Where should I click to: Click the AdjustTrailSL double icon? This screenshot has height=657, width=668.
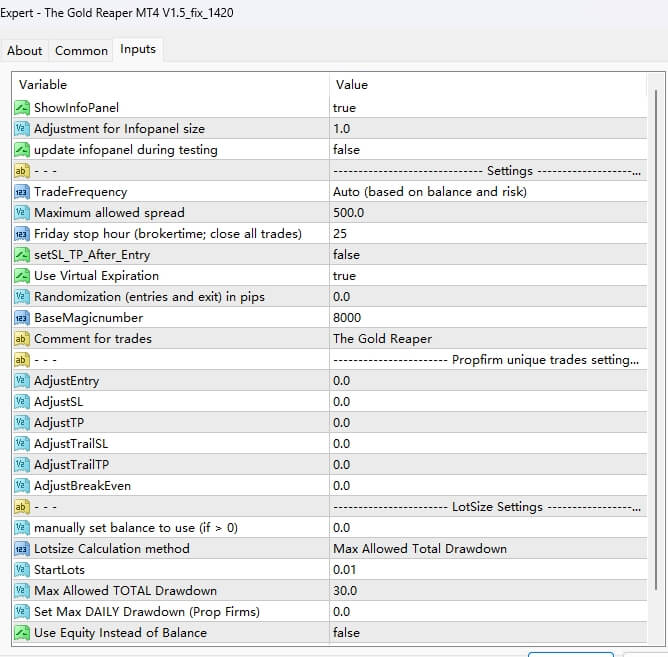click(22, 444)
